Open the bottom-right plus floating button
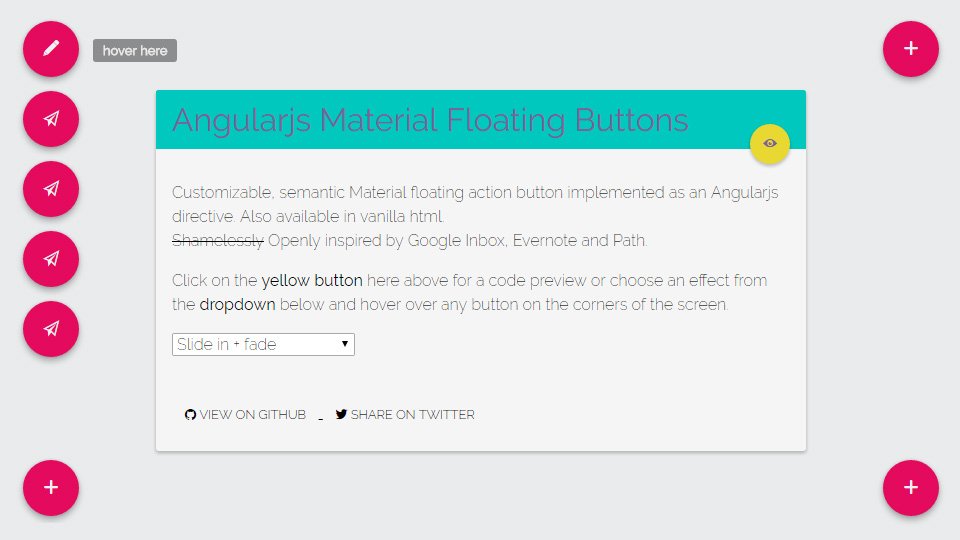Viewport: 960px width, 540px height. coord(910,487)
